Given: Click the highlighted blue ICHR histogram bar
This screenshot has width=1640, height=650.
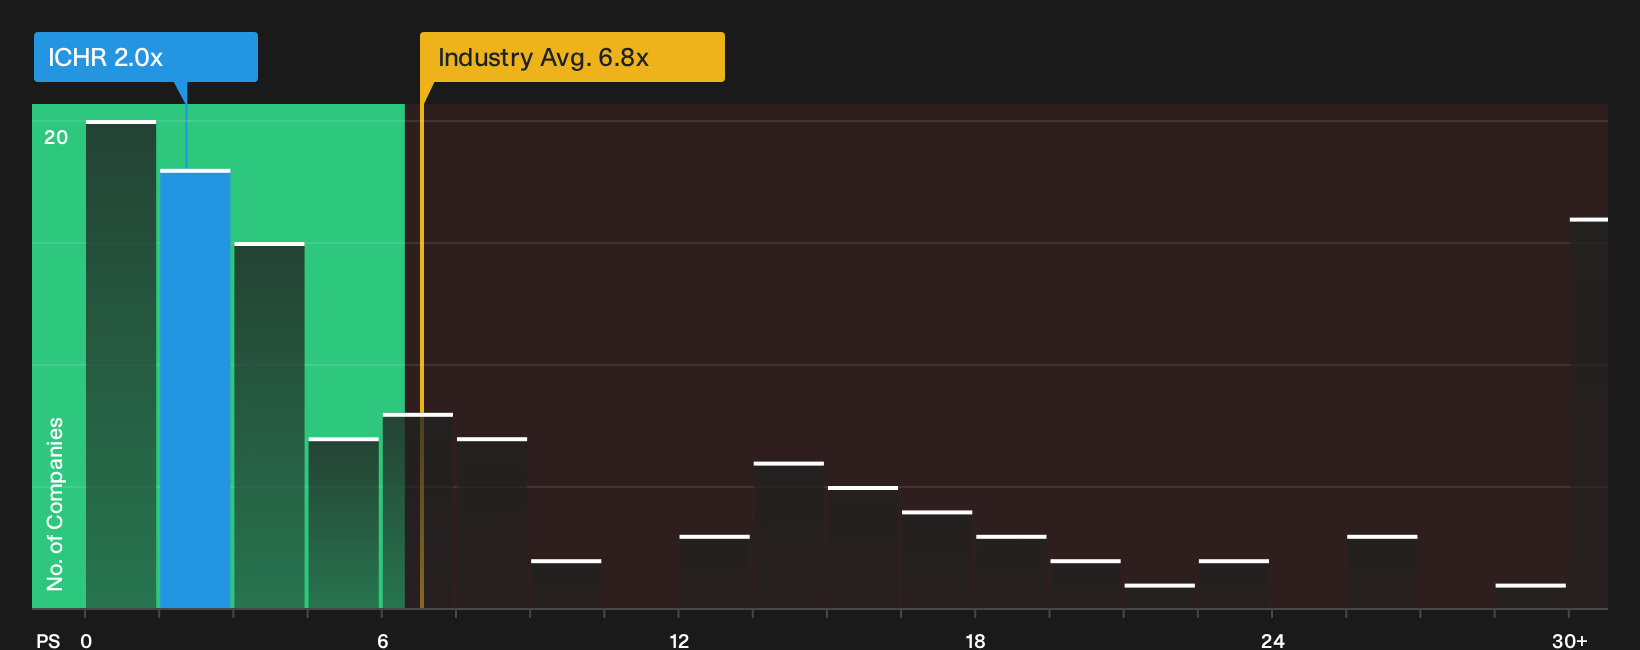Looking at the screenshot, I should [x=195, y=389].
